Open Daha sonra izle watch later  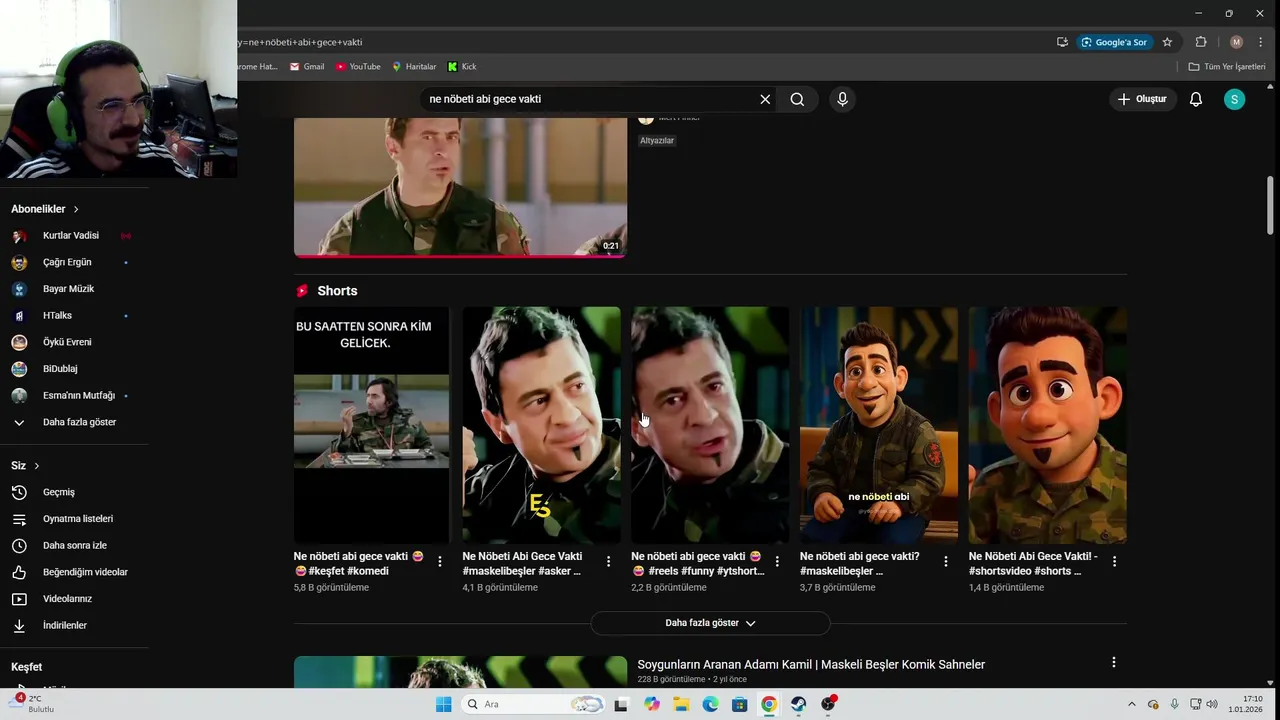pos(74,545)
